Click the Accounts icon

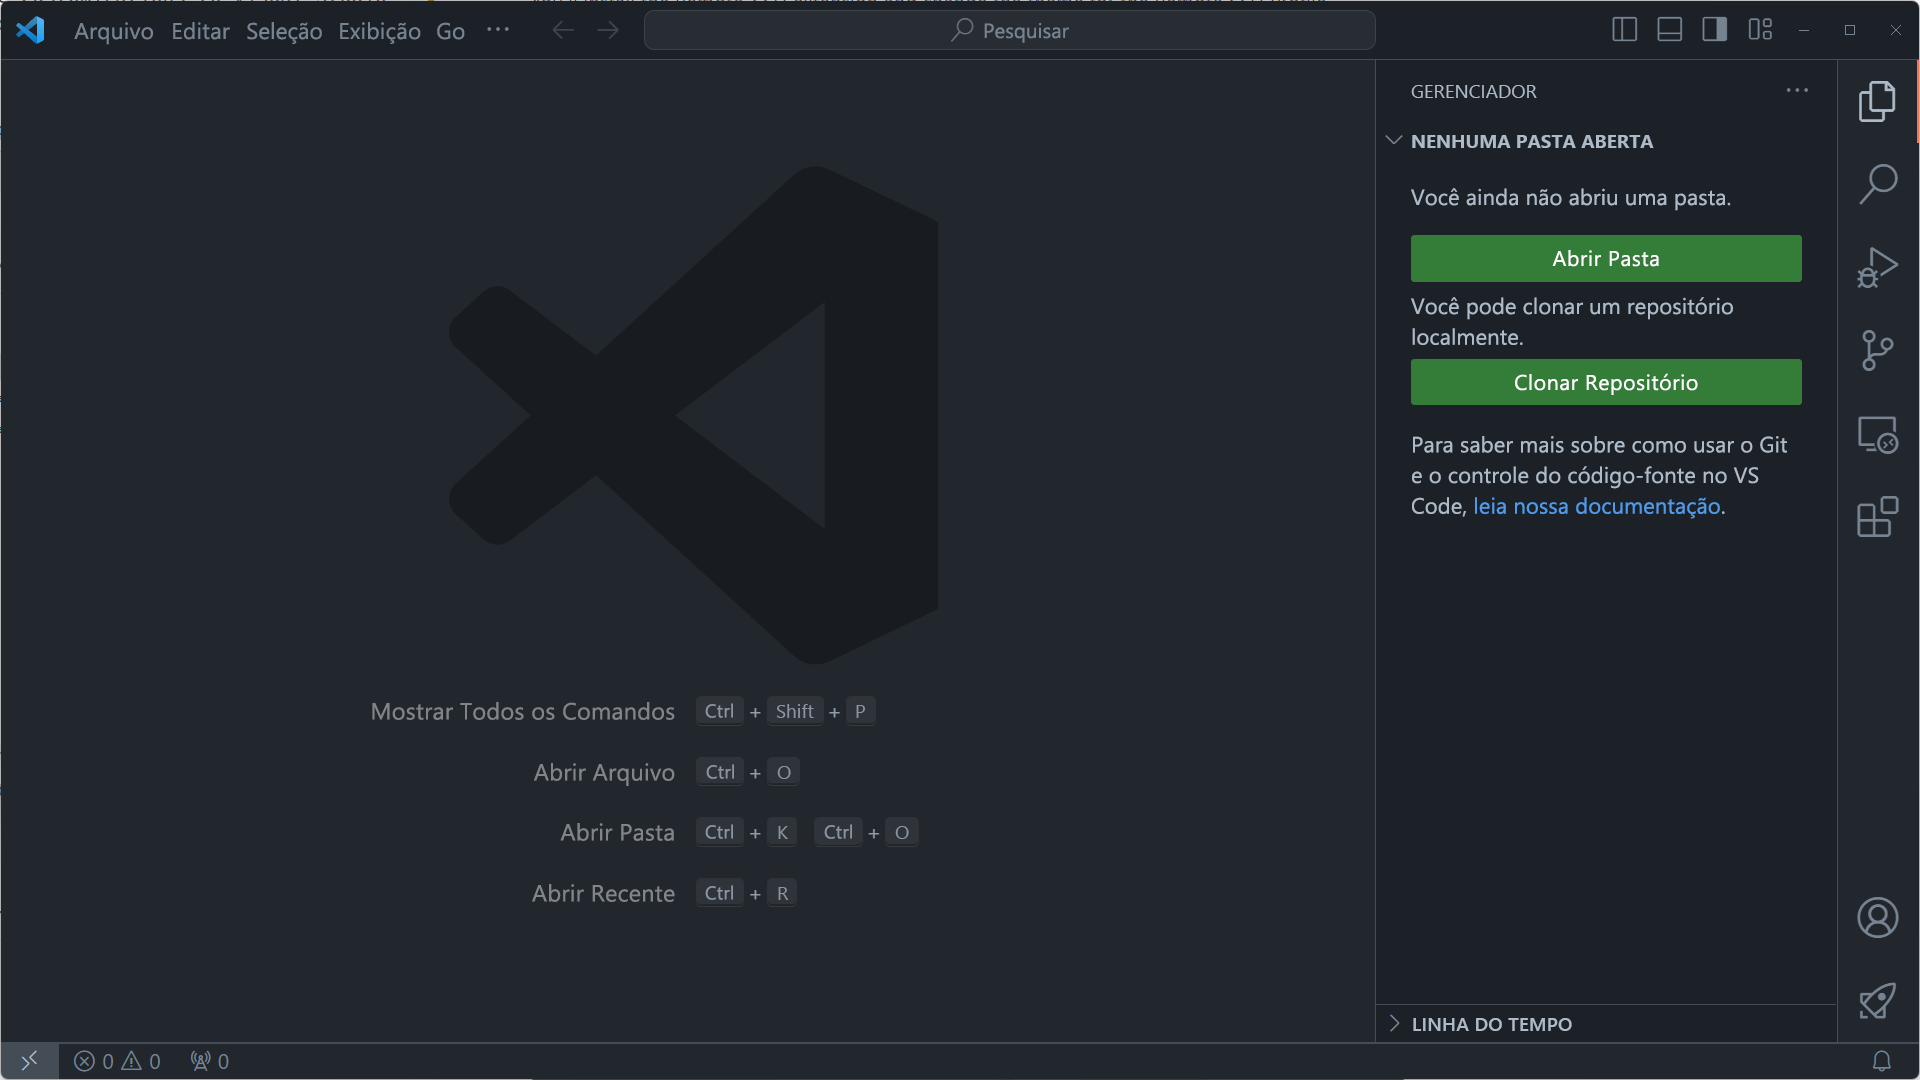[x=1879, y=917]
